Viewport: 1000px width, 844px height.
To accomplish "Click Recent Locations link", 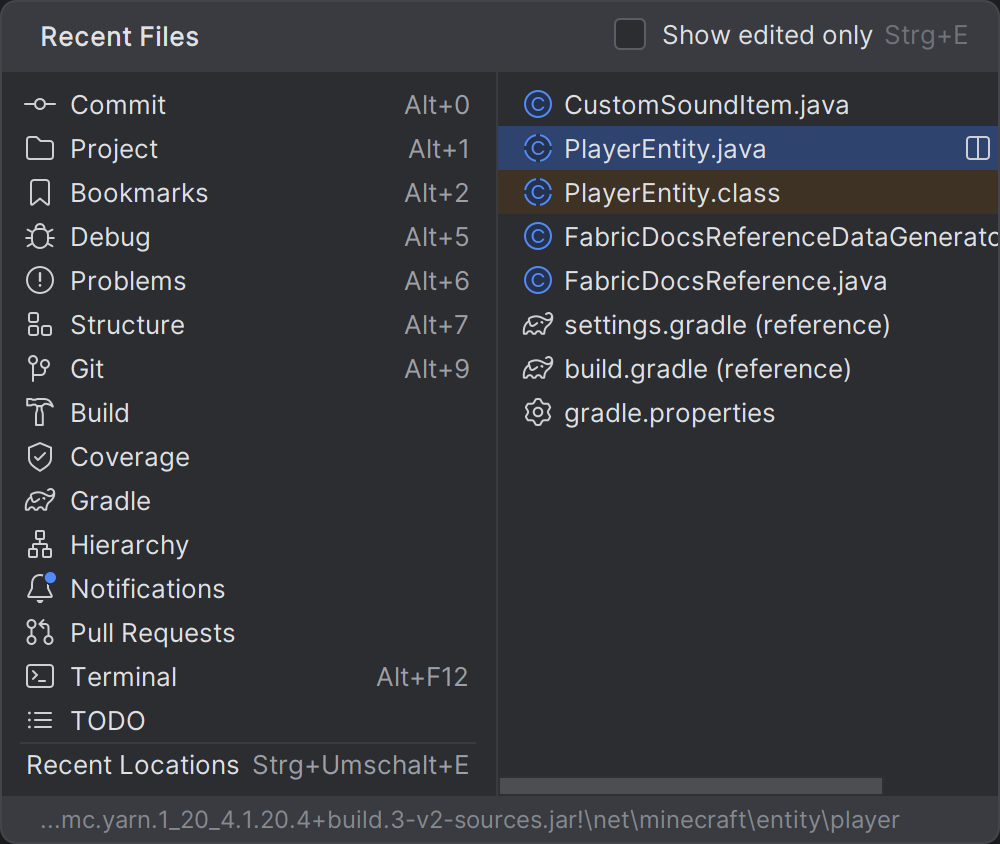I will pos(133,765).
